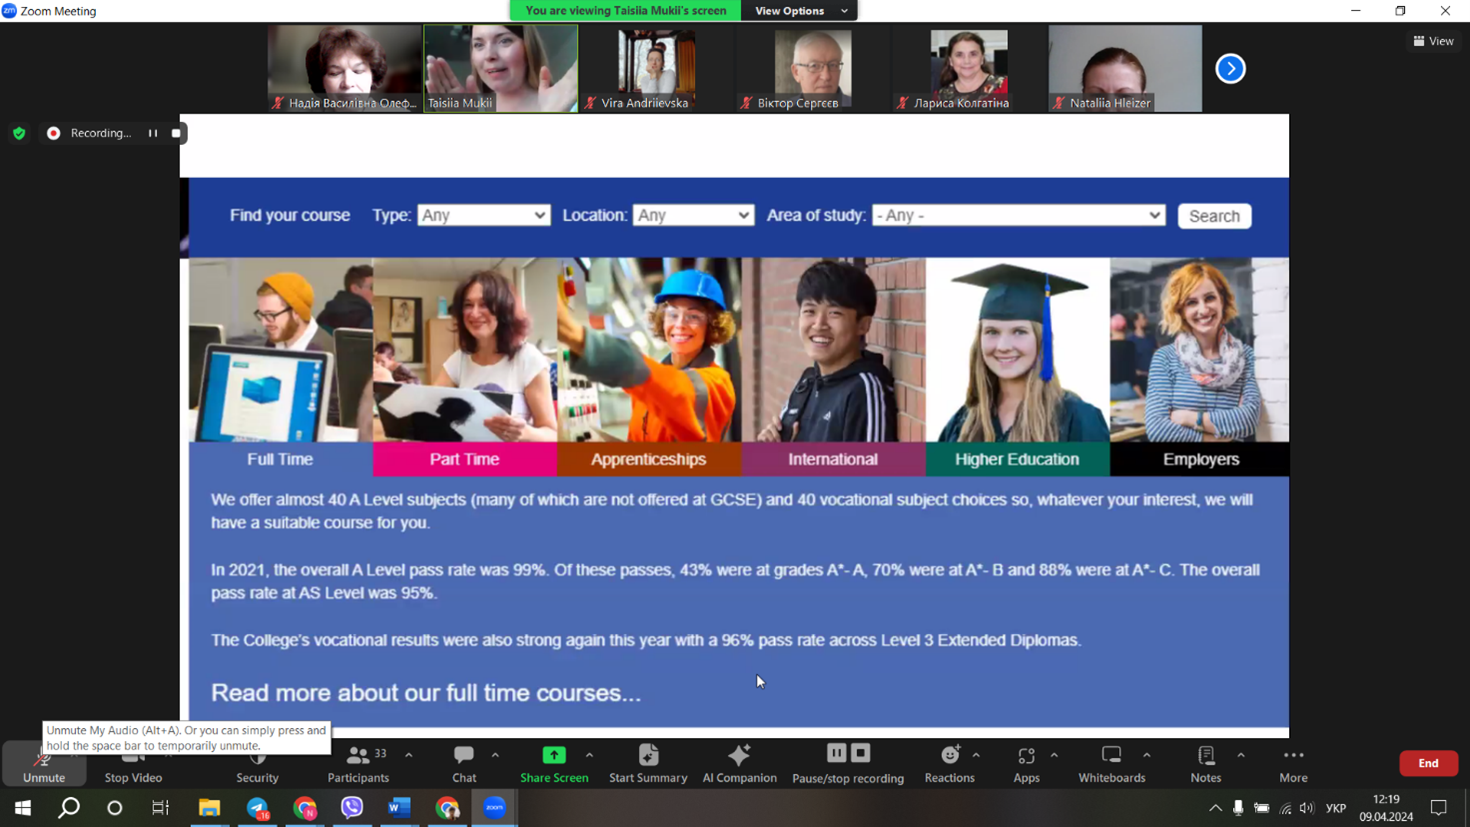
Task: Open the Notes tool
Action: click(1206, 765)
